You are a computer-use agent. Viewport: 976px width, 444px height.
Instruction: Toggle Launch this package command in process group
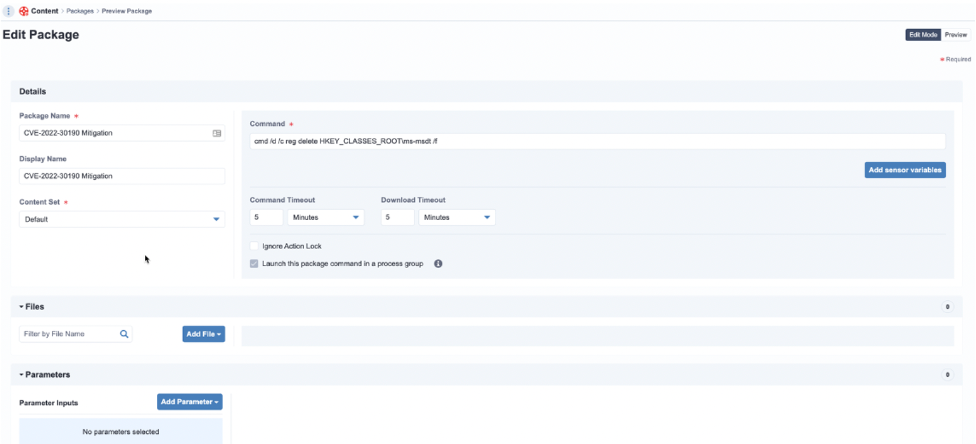coord(254,264)
